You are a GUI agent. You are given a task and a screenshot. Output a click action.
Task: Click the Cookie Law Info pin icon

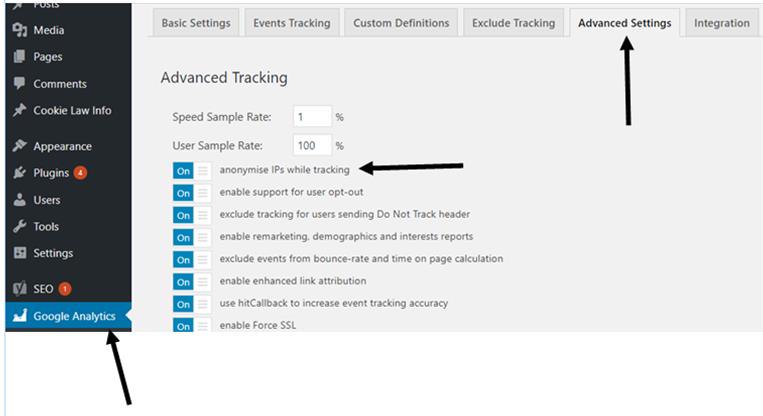(x=20, y=110)
